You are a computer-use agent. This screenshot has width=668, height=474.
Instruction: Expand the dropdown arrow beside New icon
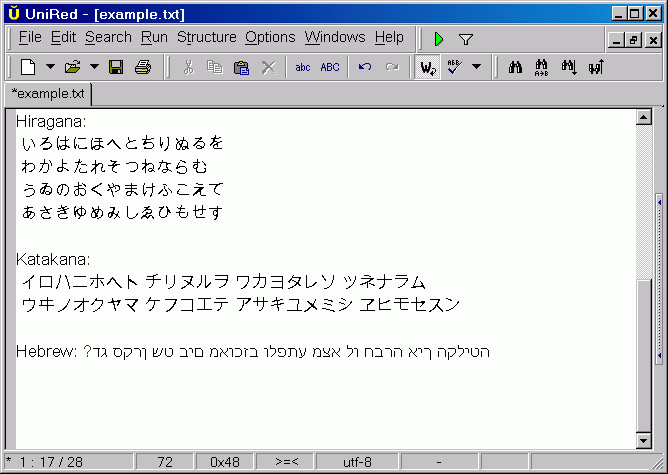[50, 67]
